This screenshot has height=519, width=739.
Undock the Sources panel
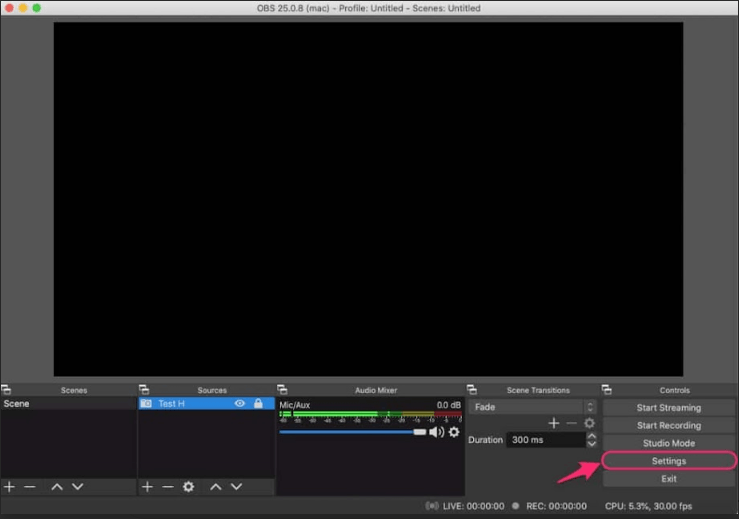[144, 390]
